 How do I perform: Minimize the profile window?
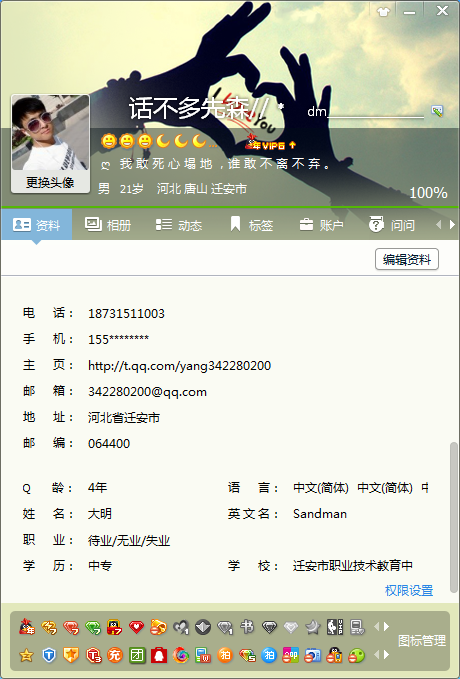(x=409, y=12)
